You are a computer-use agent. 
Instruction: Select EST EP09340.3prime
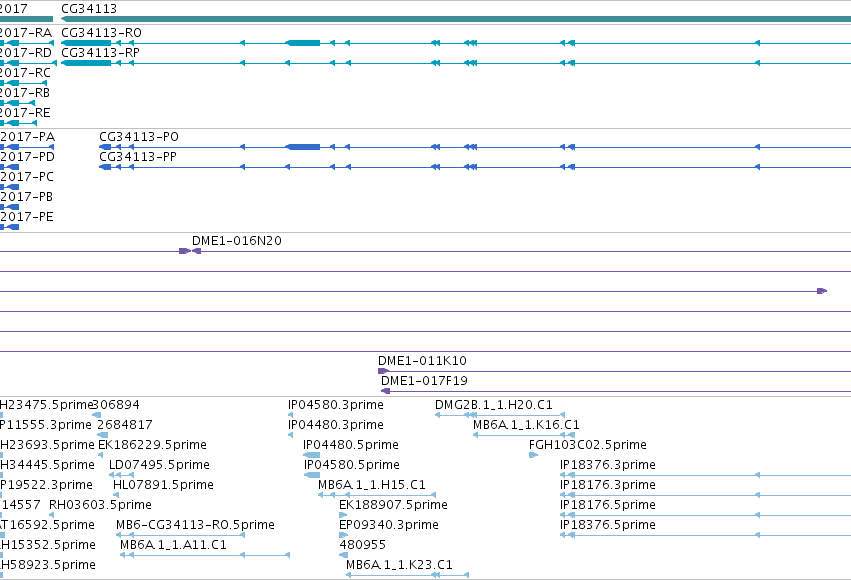(389, 525)
